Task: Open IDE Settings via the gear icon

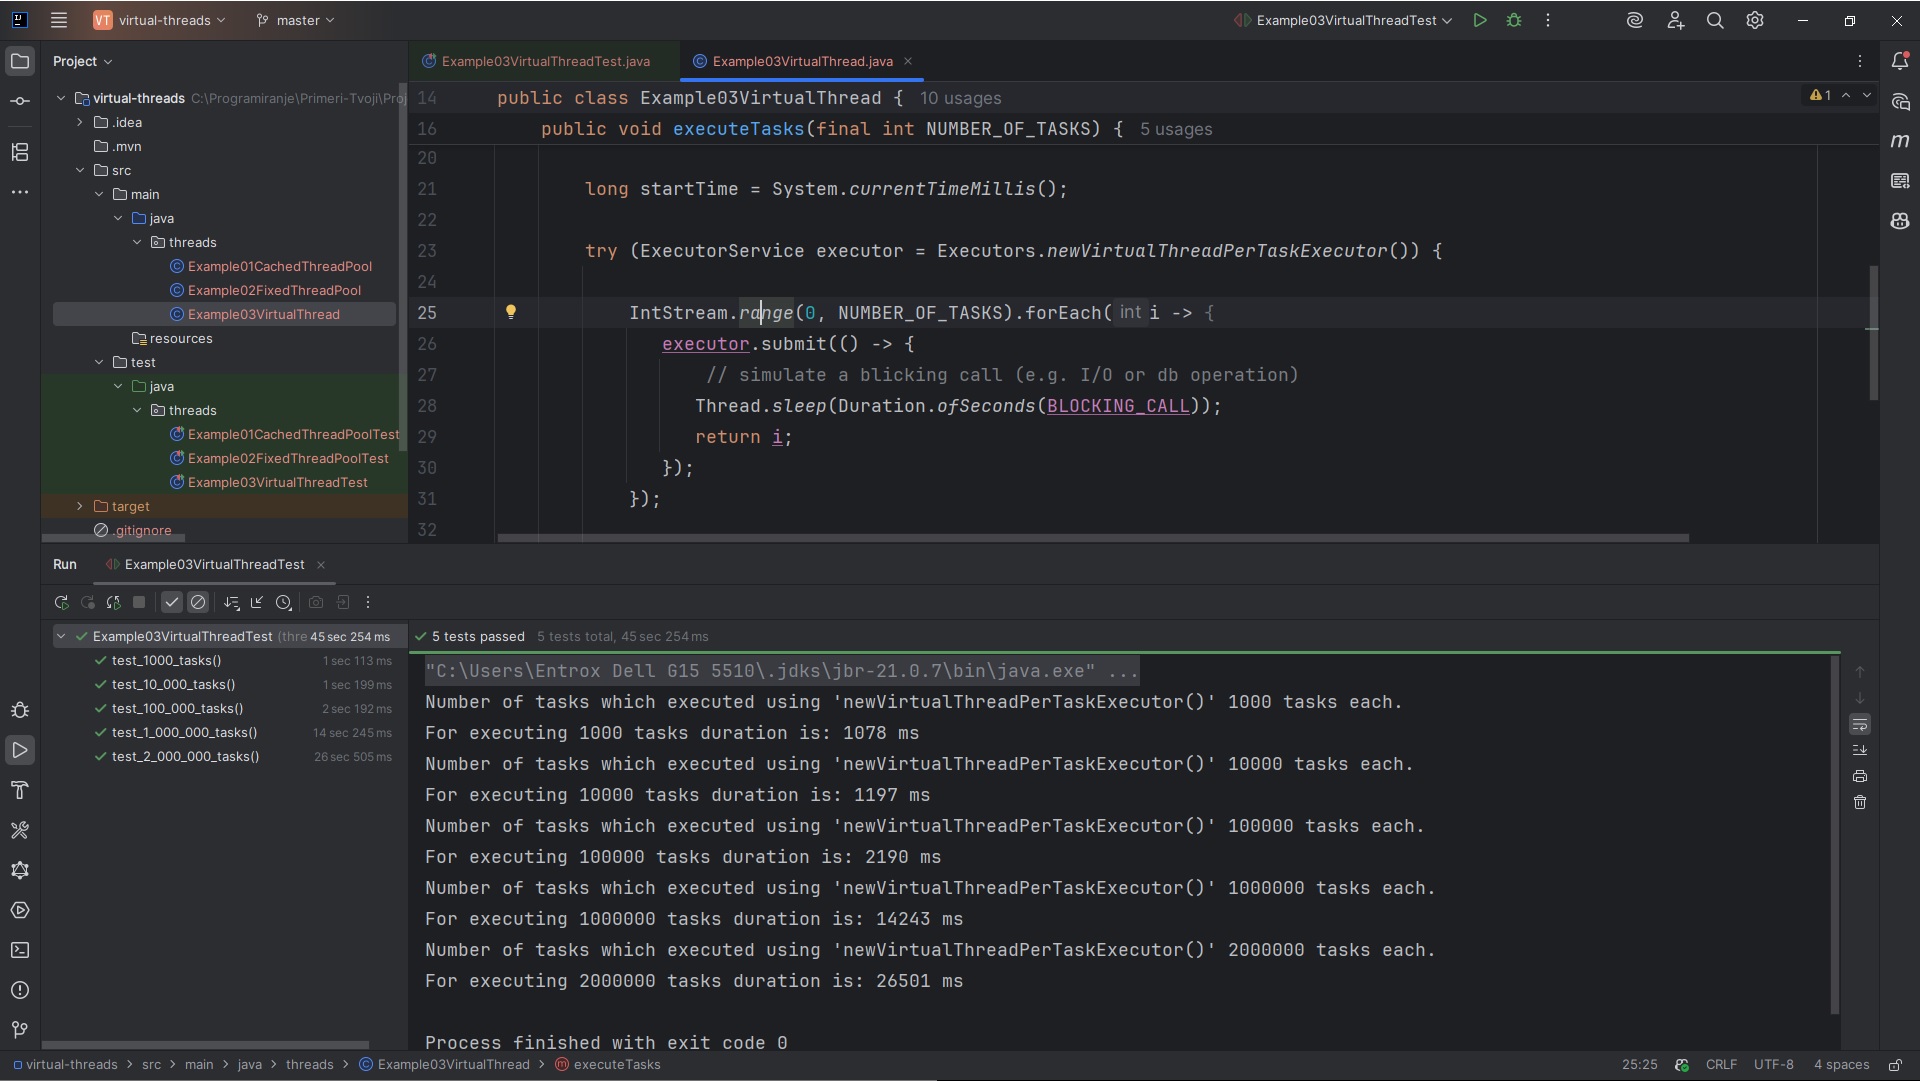Action: pyautogui.click(x=1756, y=20)
